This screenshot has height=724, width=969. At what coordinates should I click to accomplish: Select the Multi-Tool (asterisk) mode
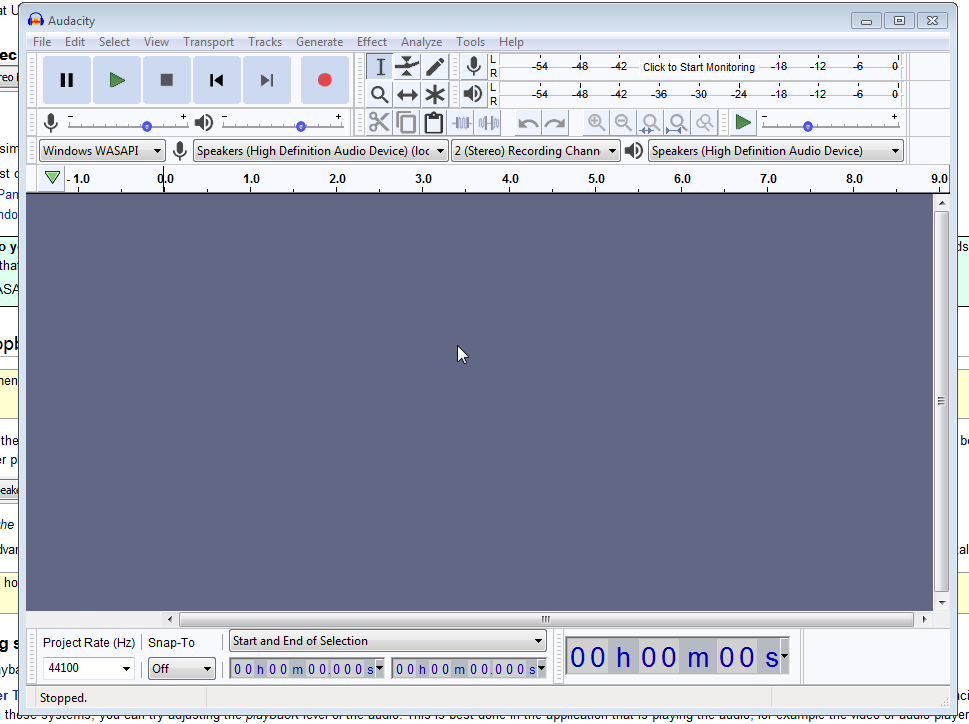(x=435, y=95)
